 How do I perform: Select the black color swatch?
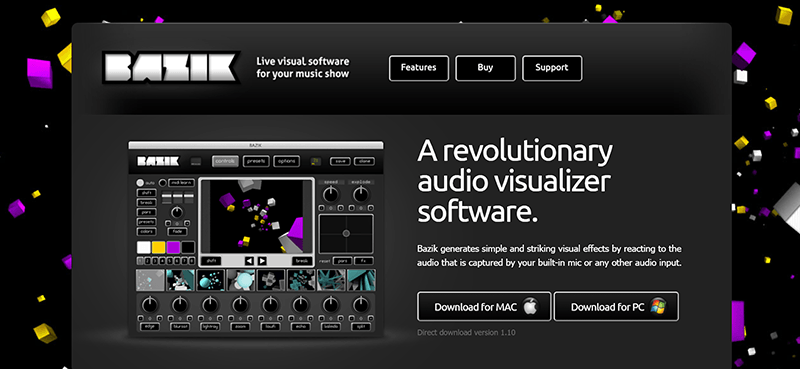pyautogui.click(x=188, y=248)
